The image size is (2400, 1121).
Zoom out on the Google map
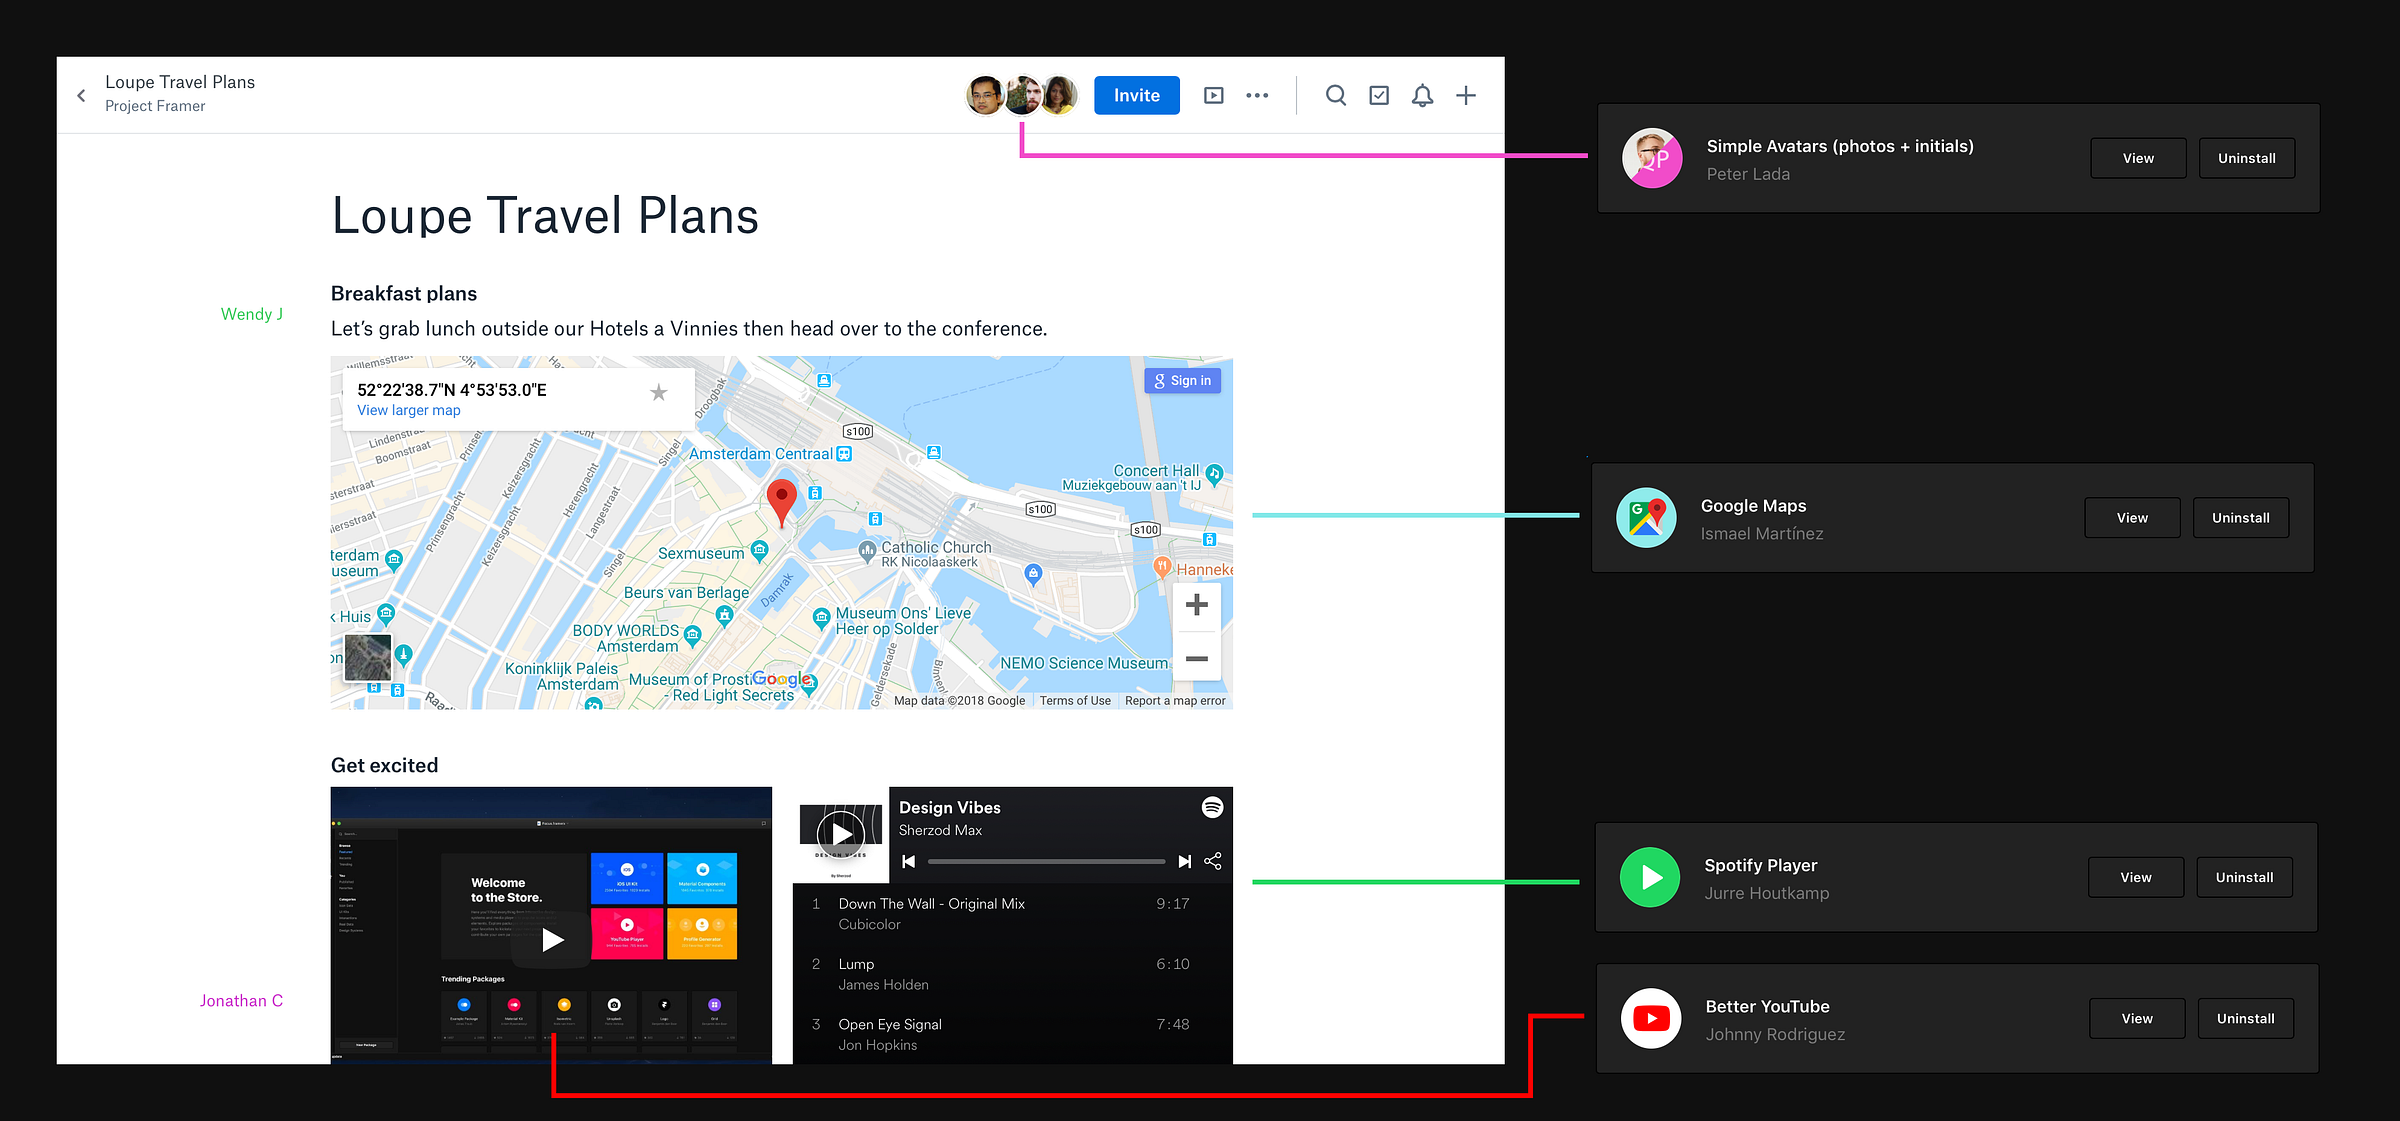[1196, 659]
